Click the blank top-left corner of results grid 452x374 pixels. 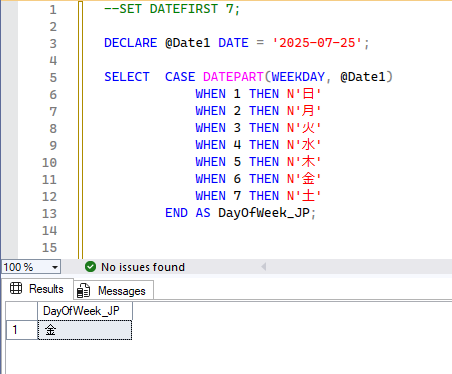coord(22,311)
